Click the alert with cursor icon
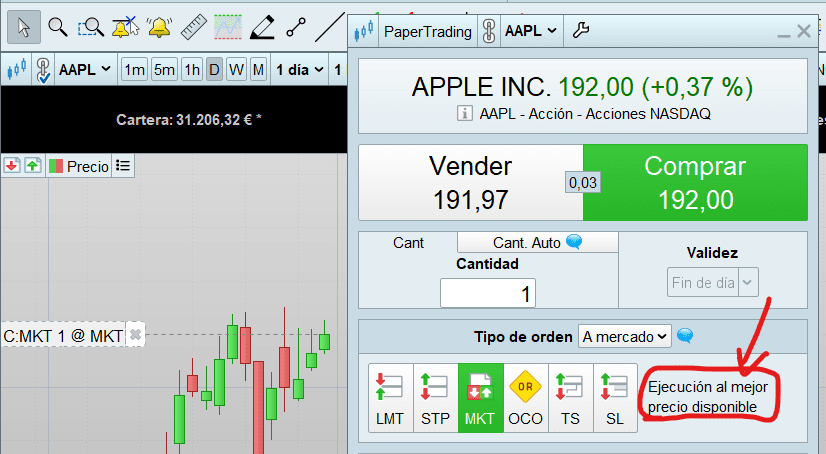This screenshot has width=826, height=454. [125, 27]
